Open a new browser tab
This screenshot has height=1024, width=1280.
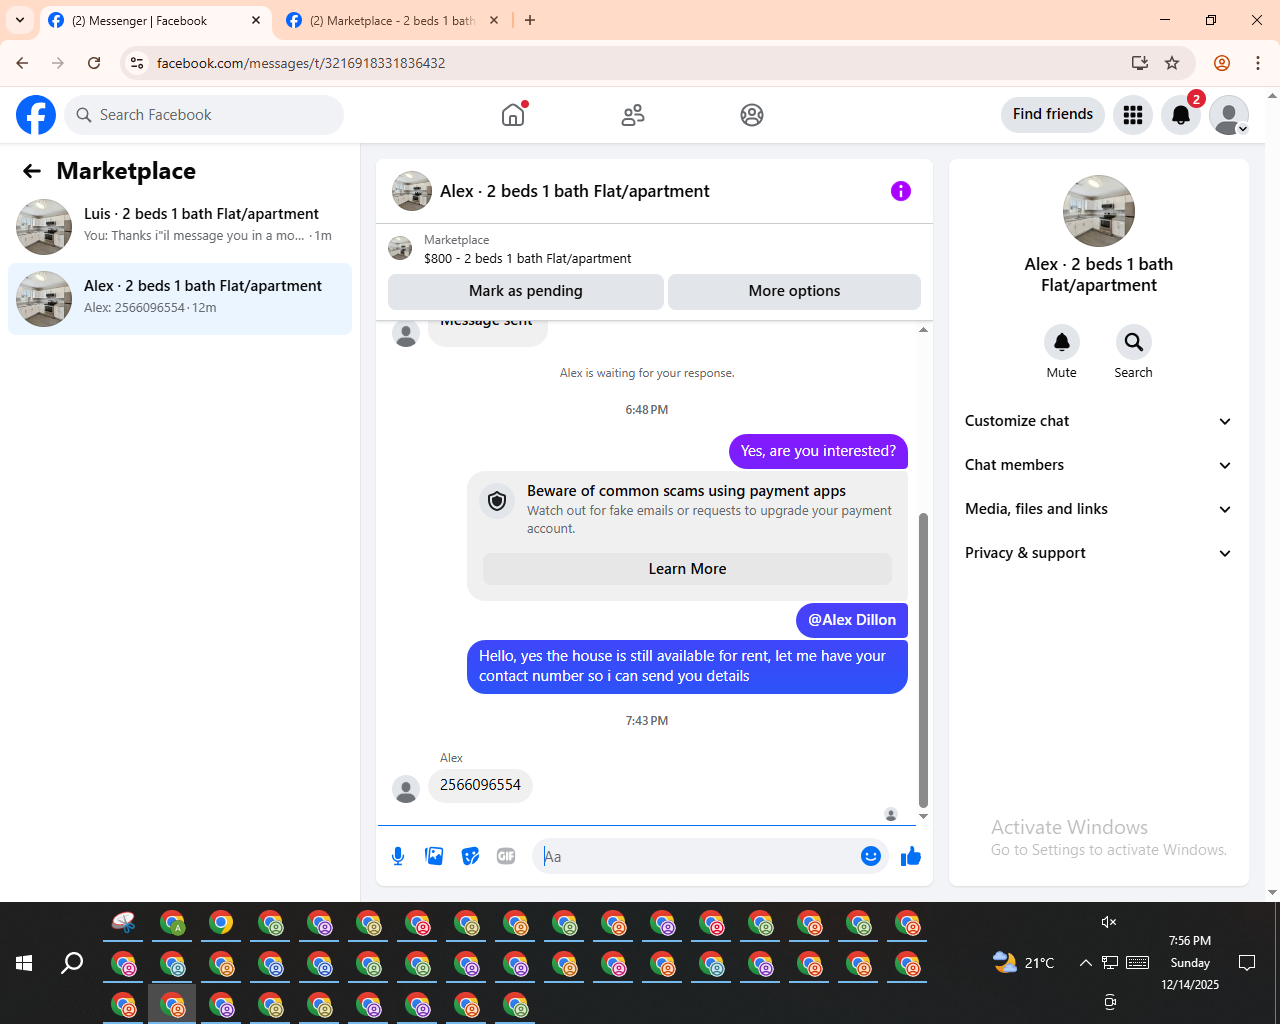tap(530, 20)
